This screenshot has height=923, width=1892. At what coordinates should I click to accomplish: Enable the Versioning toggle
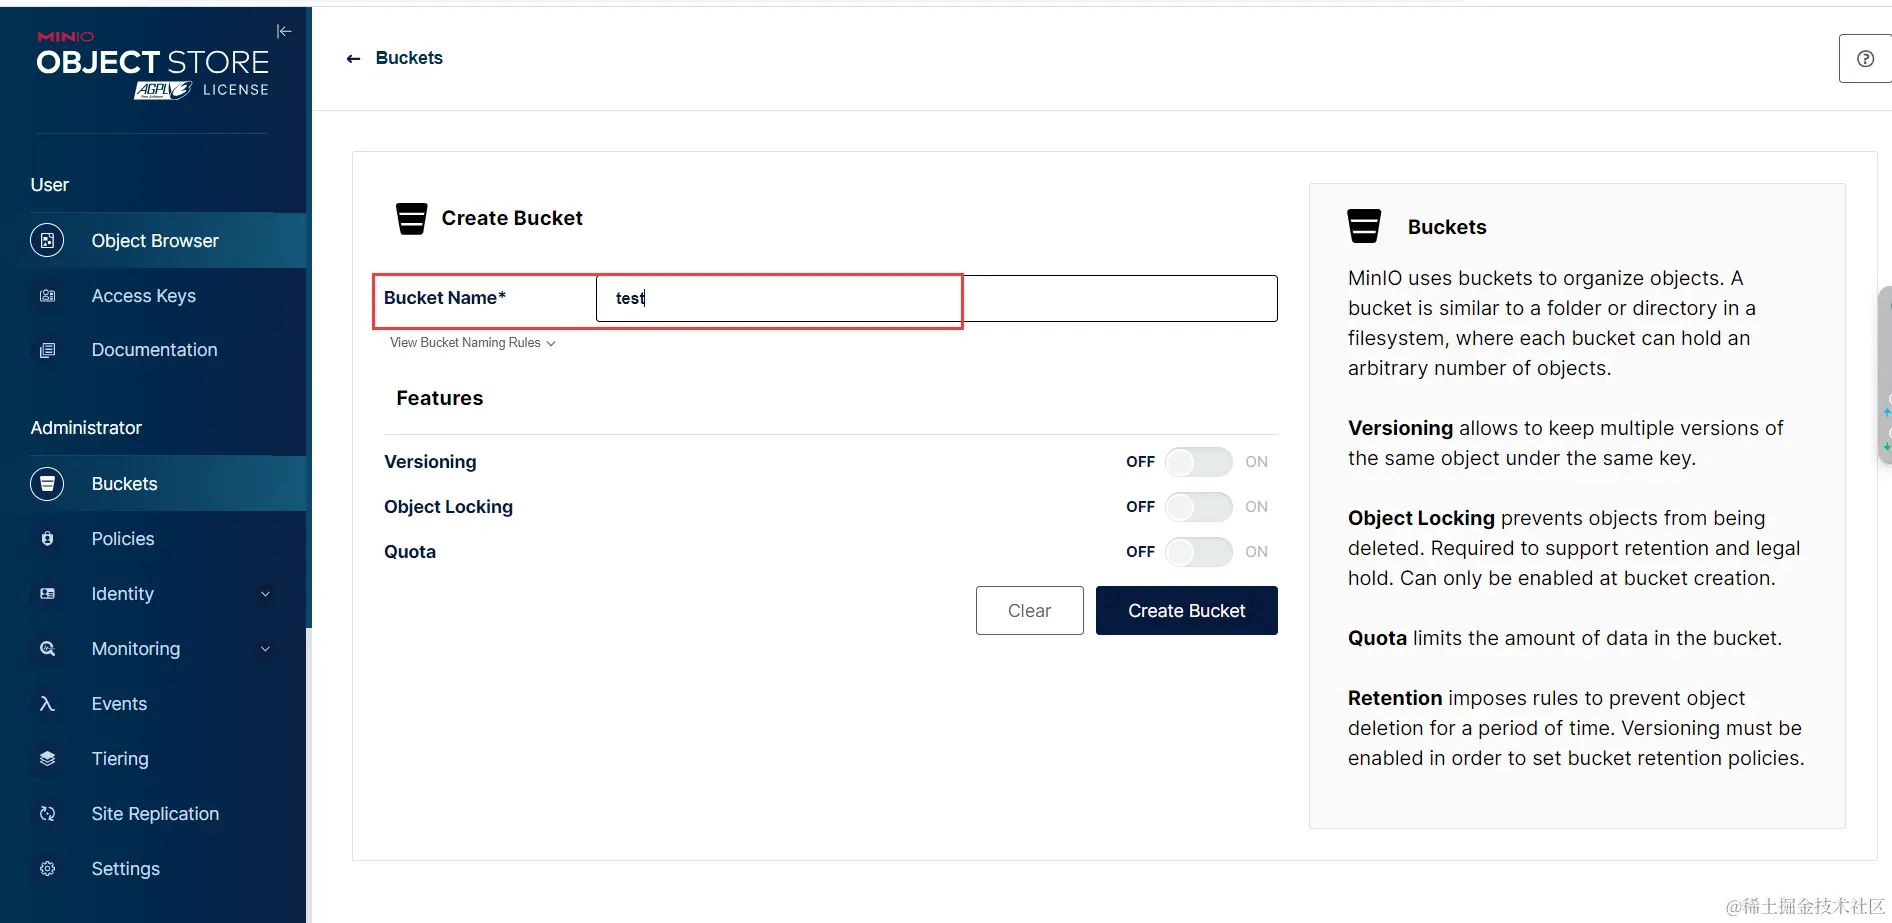coord(1198,462)
